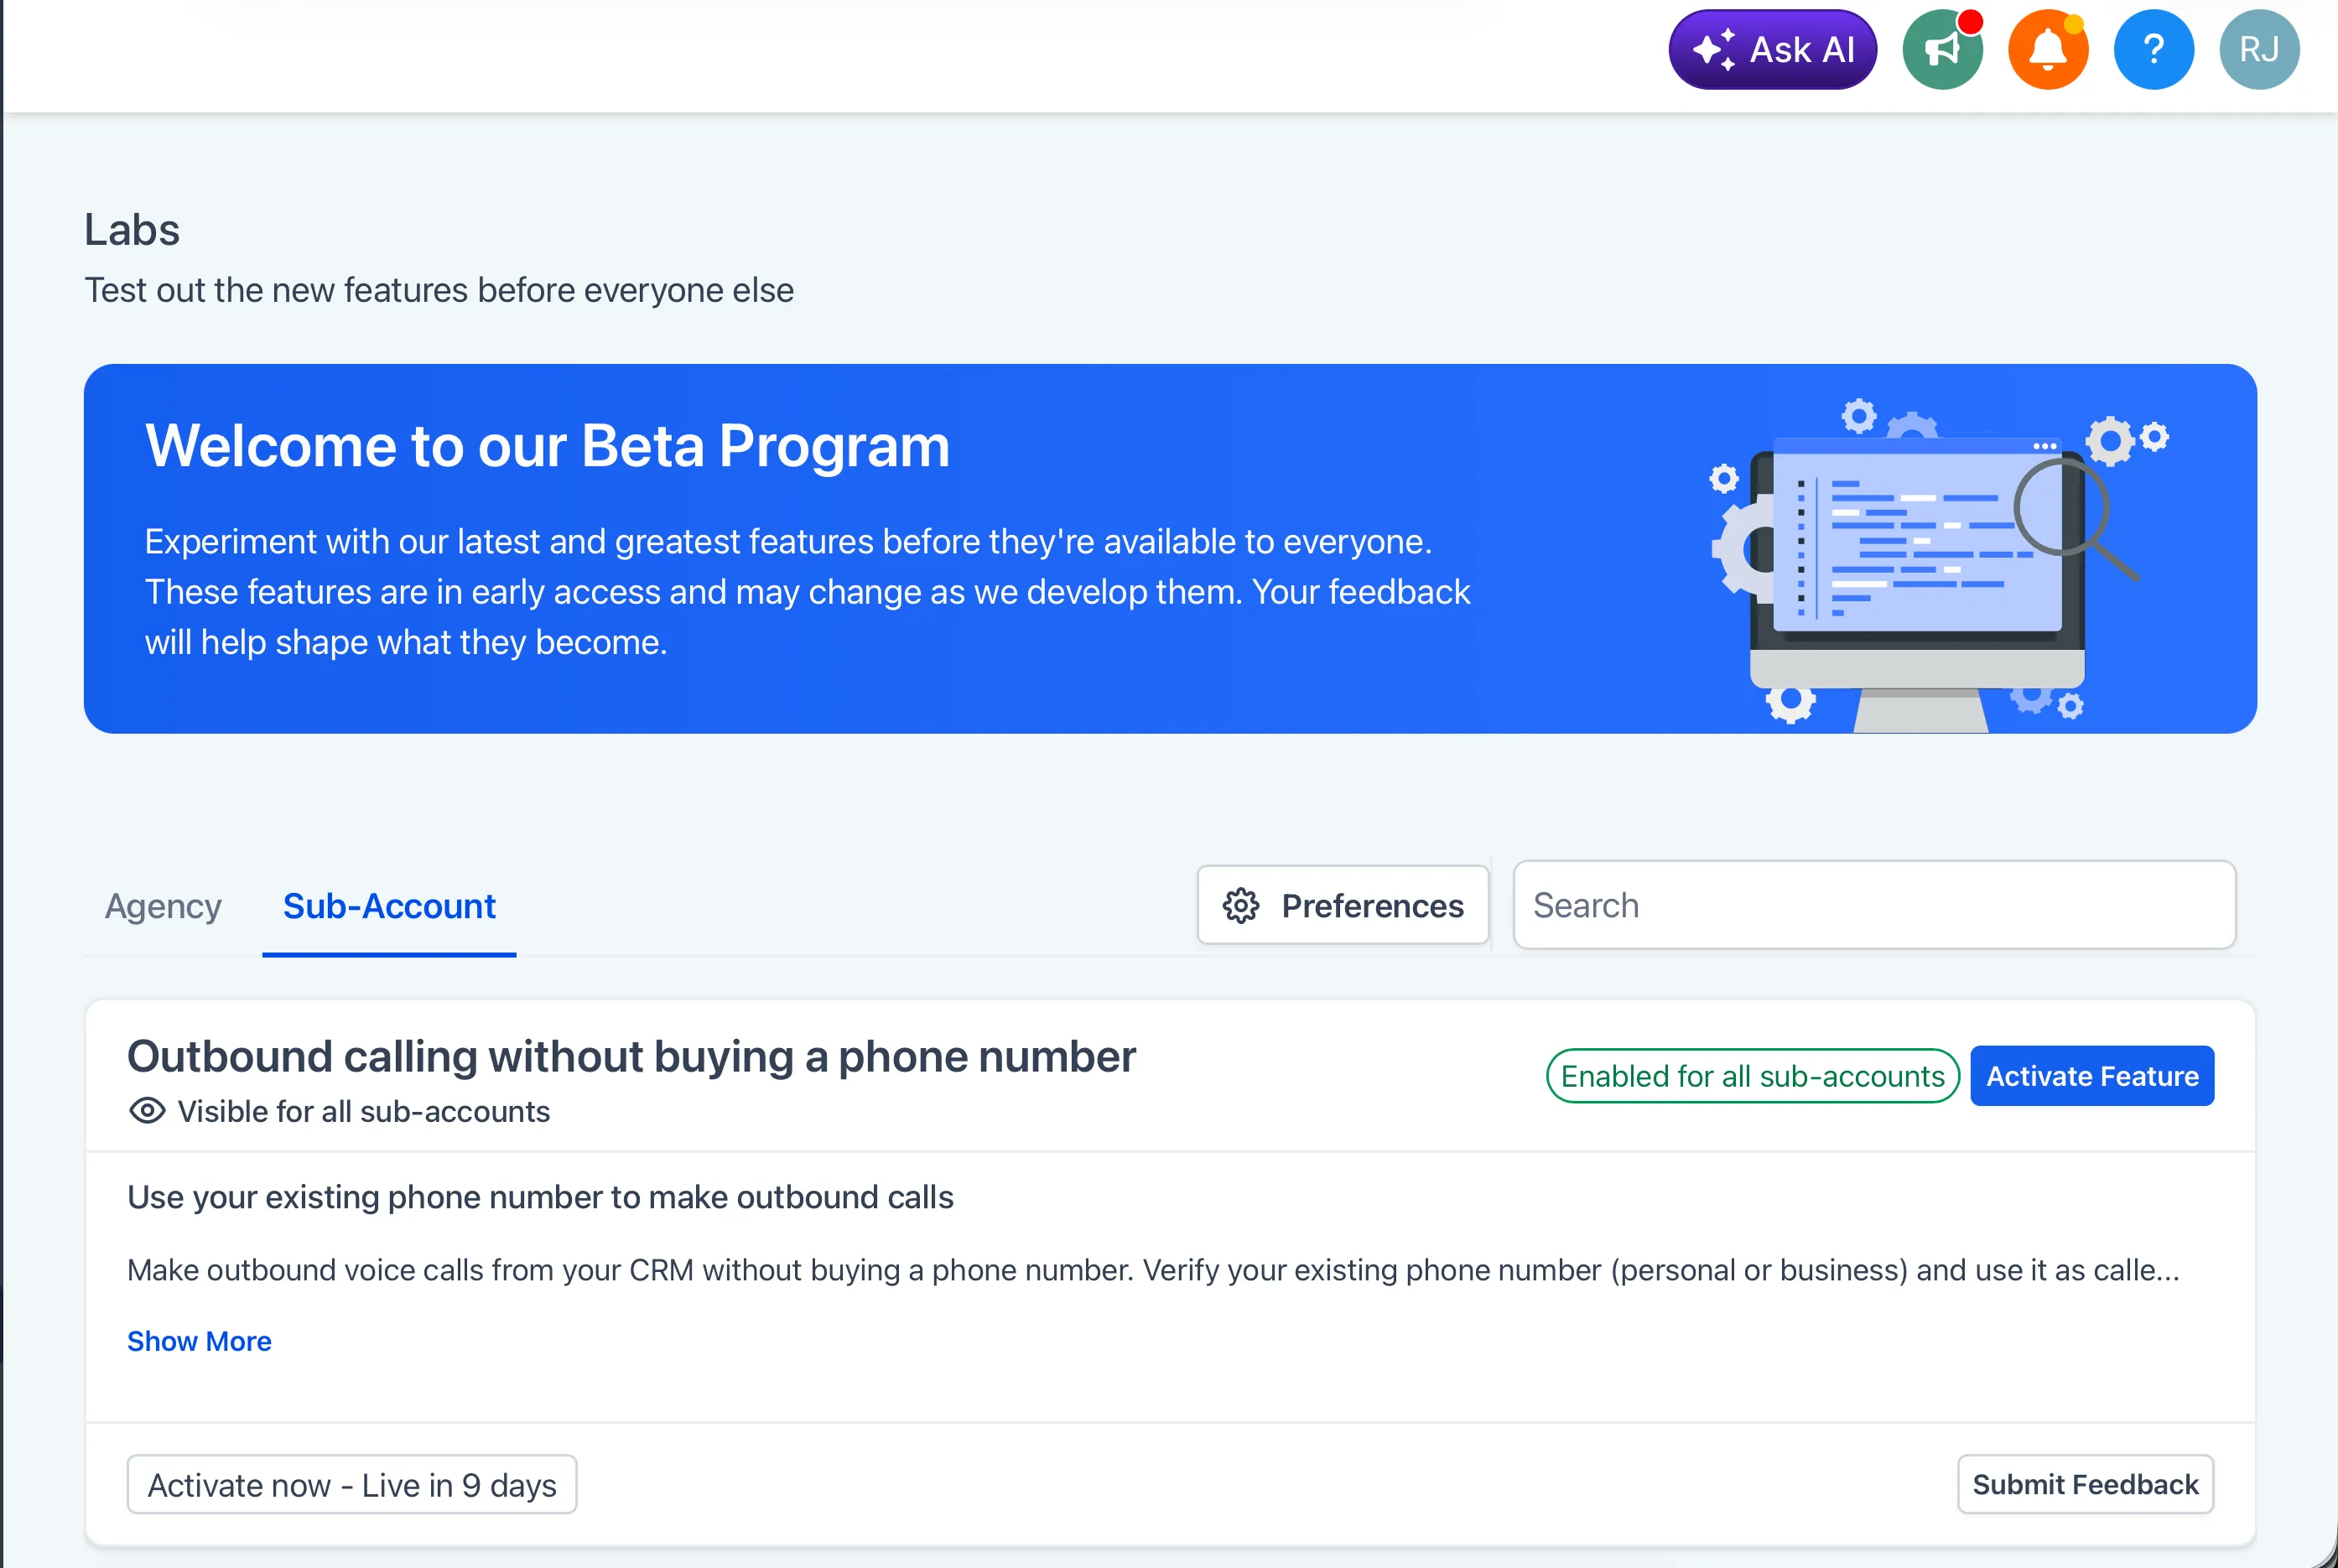This screenshot has width=2338, height=1568.
Task: Open the announcements megaphone icon
Action: pyautogui.click(x=1942, y=50)
